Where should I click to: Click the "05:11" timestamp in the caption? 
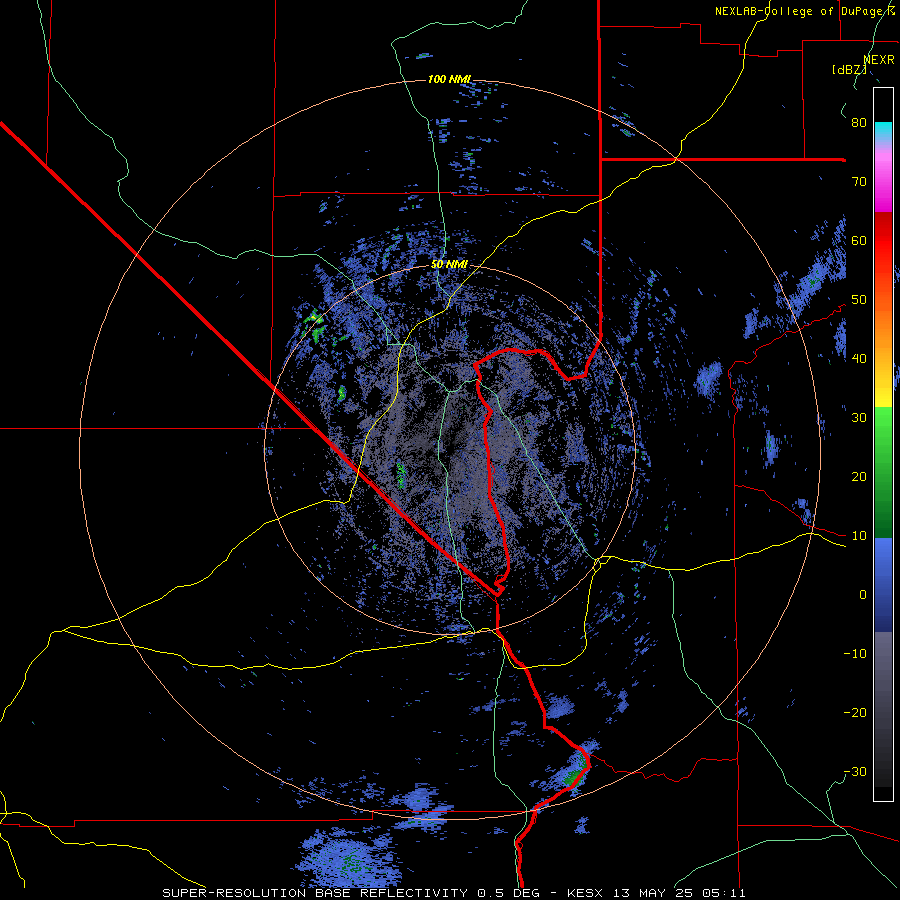[726, 893]
